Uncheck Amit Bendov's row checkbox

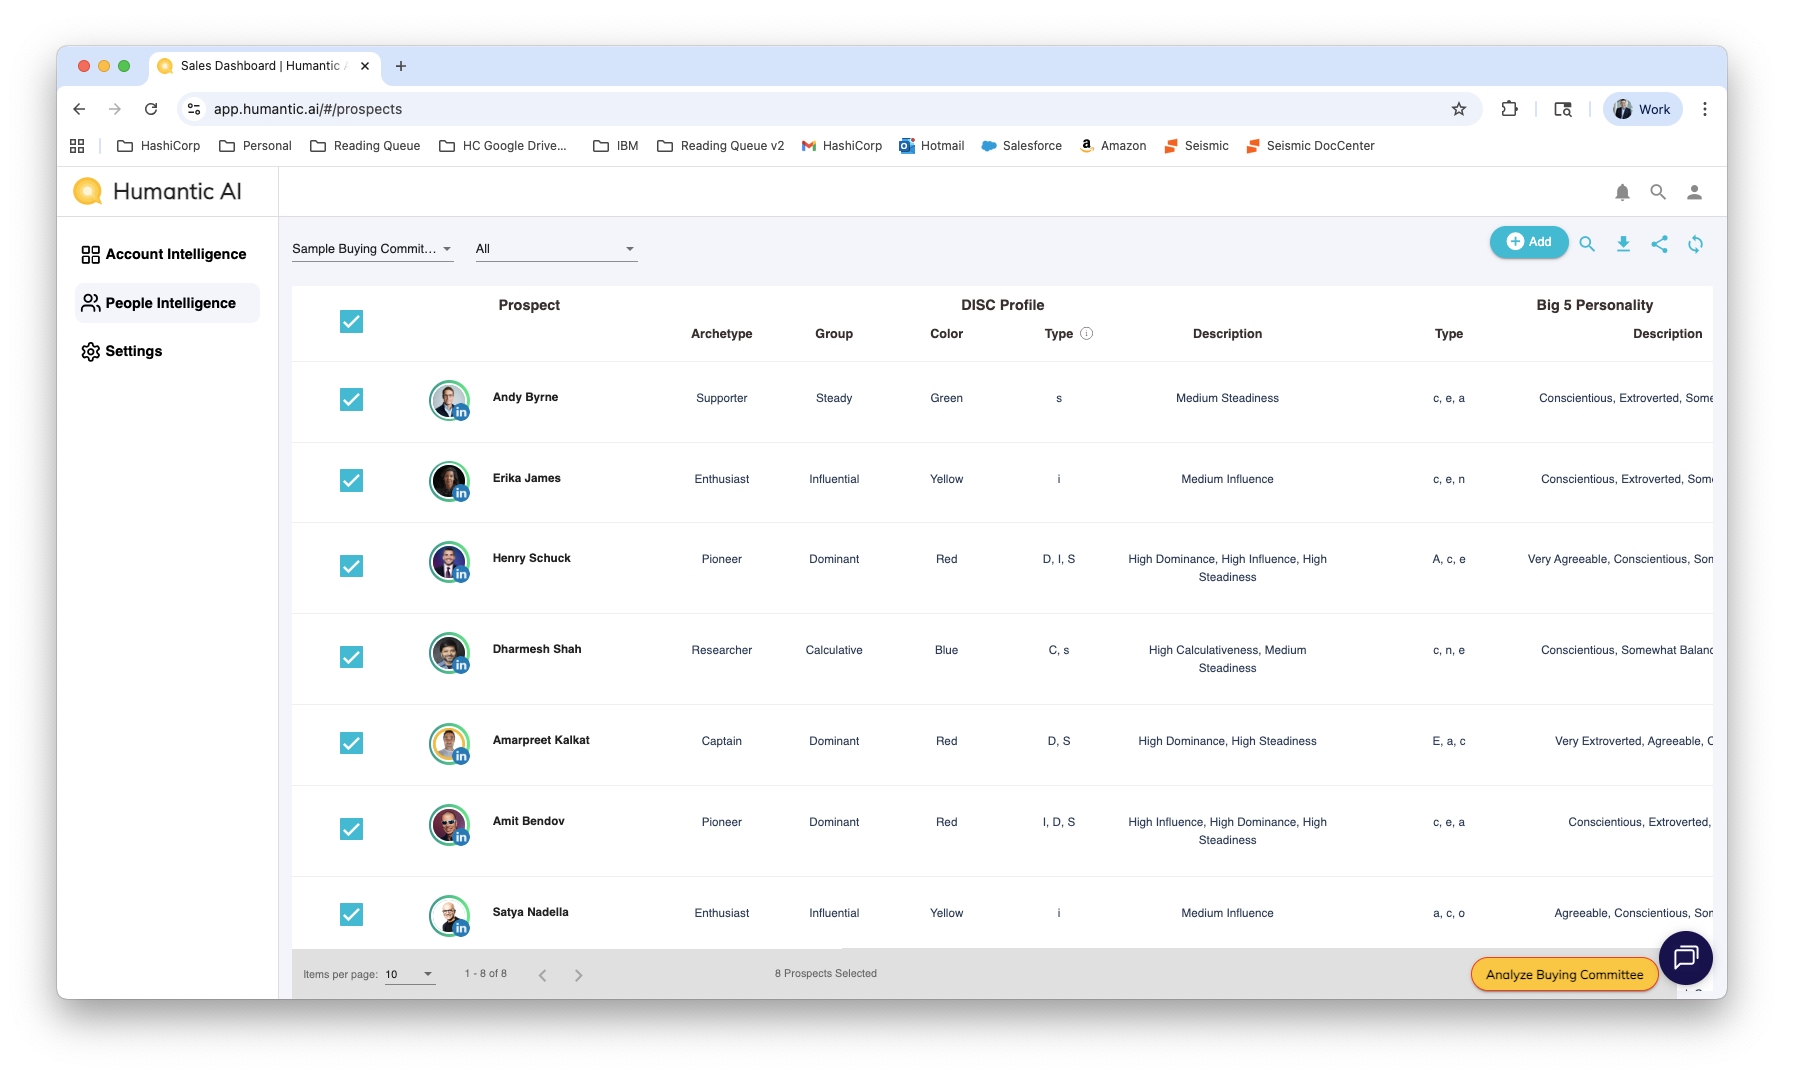[x=351, y=829]
